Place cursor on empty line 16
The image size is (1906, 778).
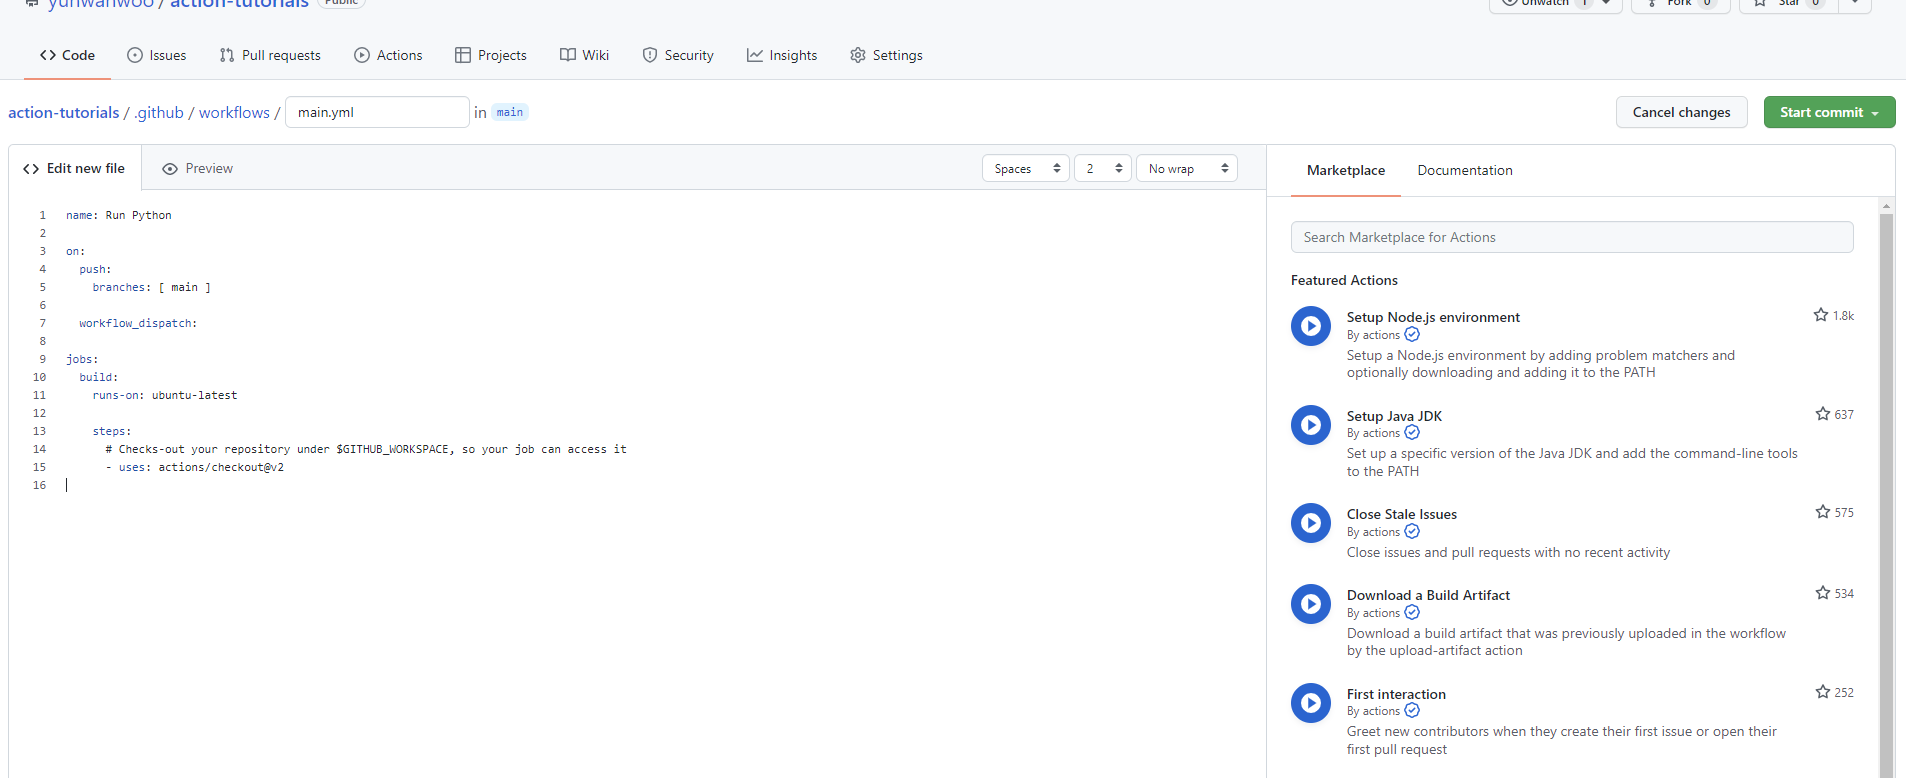click(x=660, y=485)
